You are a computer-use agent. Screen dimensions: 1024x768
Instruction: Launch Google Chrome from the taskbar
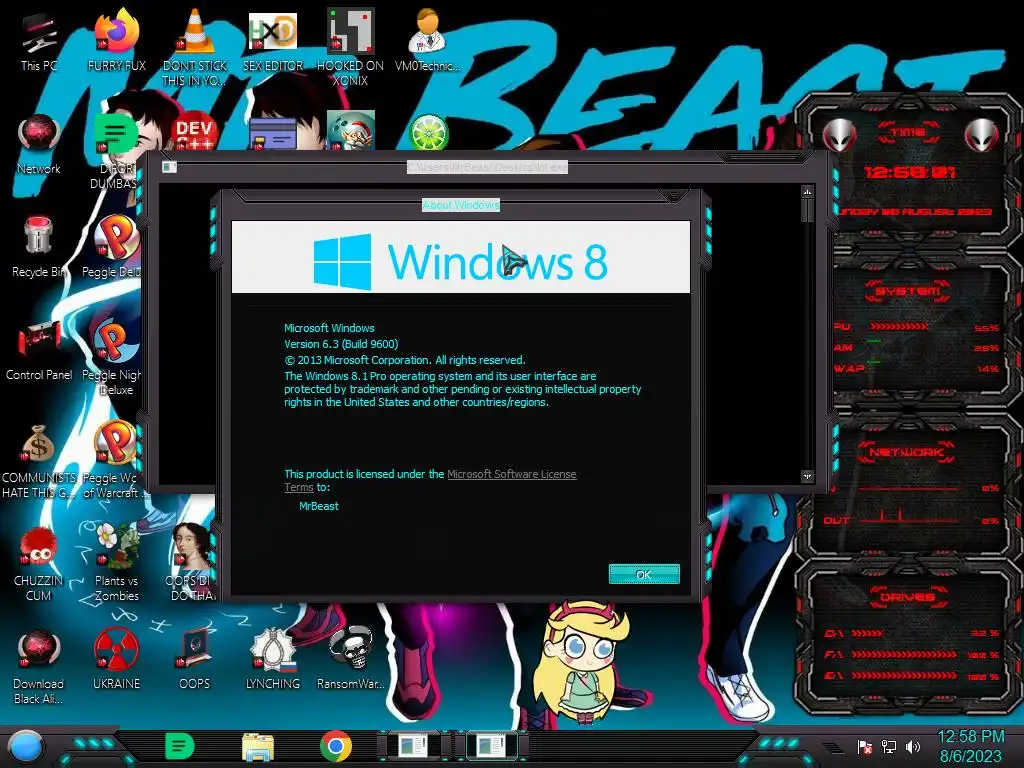coord(336,746)
